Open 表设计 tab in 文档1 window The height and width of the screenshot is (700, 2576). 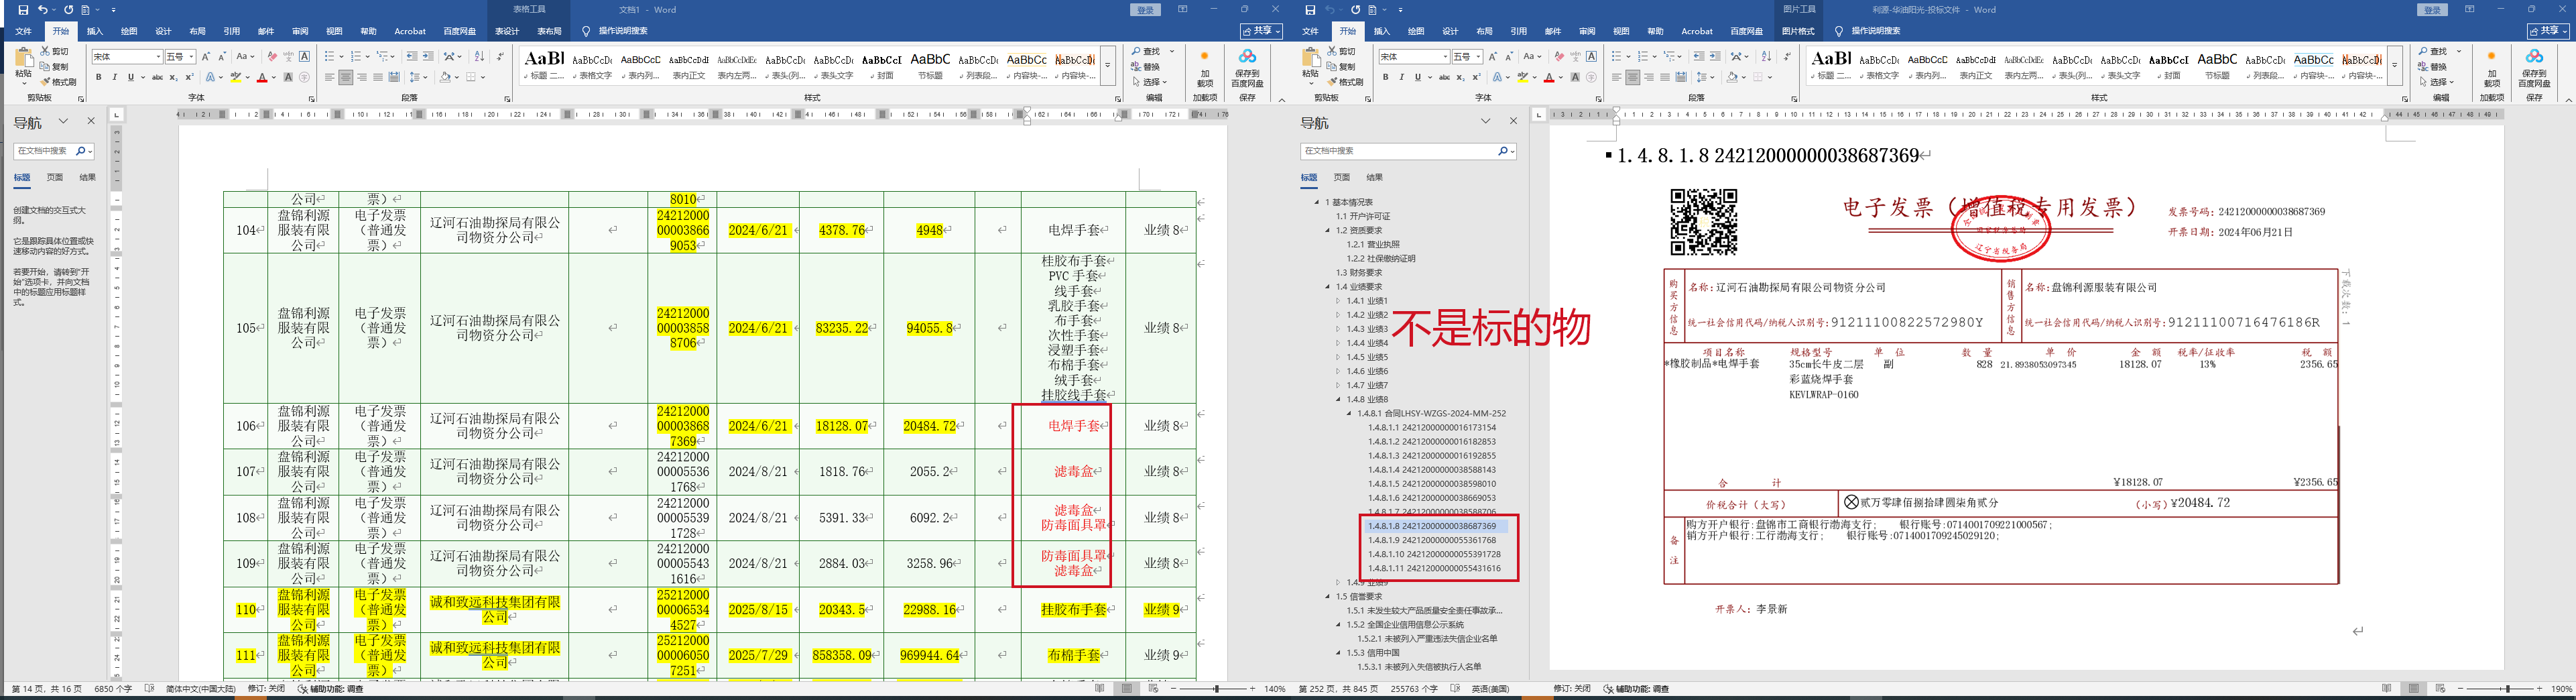[507, 31]
